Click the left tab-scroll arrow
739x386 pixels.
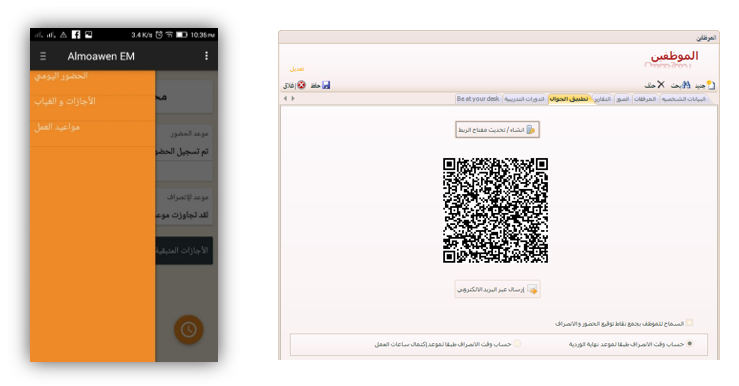pyautogui.click(x=285, y=99)
